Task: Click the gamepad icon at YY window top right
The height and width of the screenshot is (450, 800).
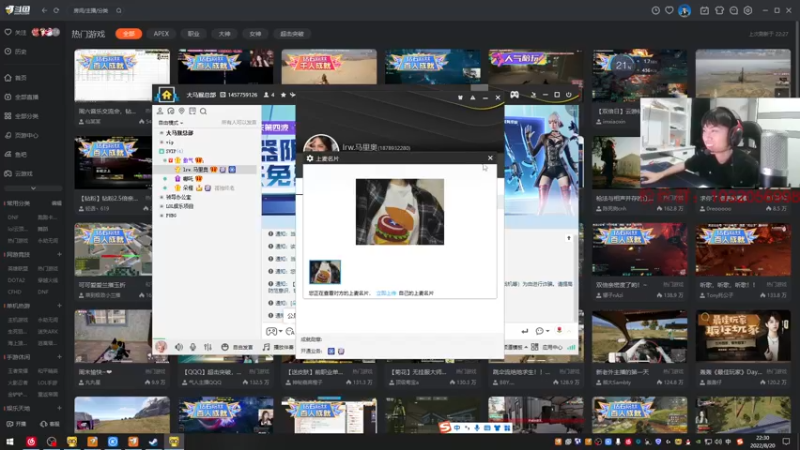Action: pyautogui.click(x=514, y=95)
